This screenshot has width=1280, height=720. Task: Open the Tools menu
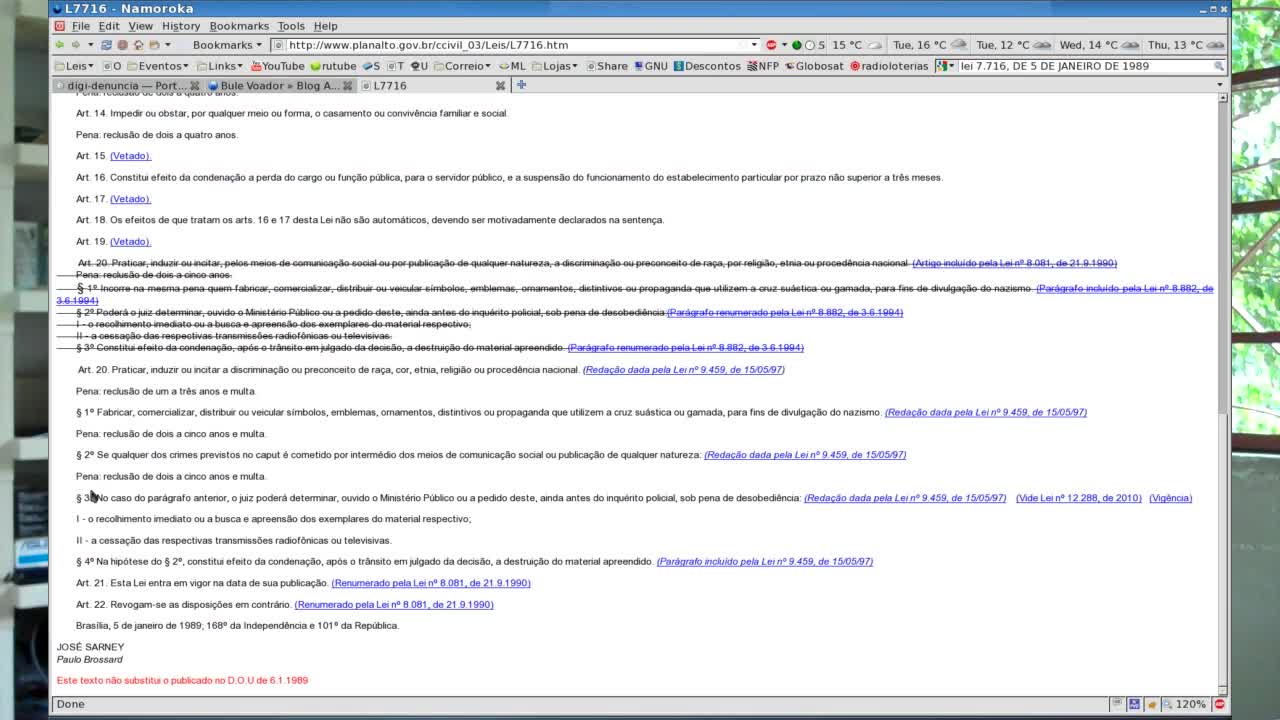pyautogui.click(x=291, y=26)
